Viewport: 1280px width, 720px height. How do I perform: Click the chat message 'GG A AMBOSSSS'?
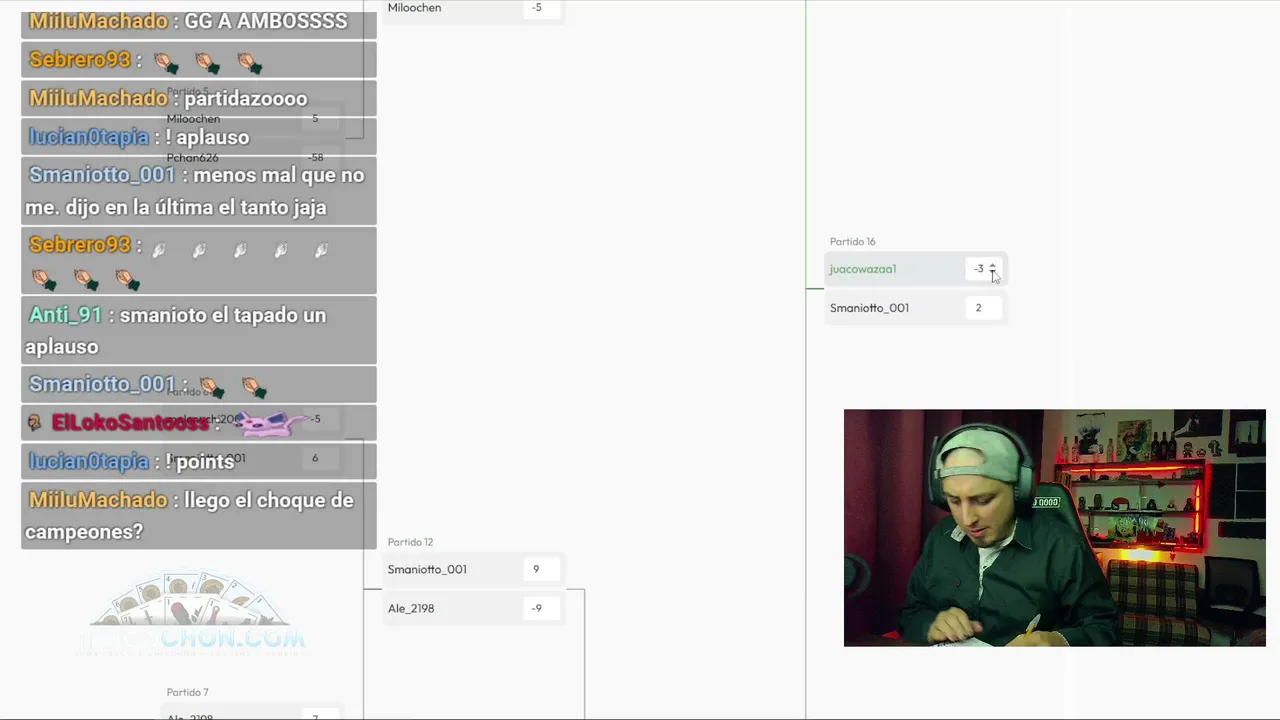(x=199, y=20)
